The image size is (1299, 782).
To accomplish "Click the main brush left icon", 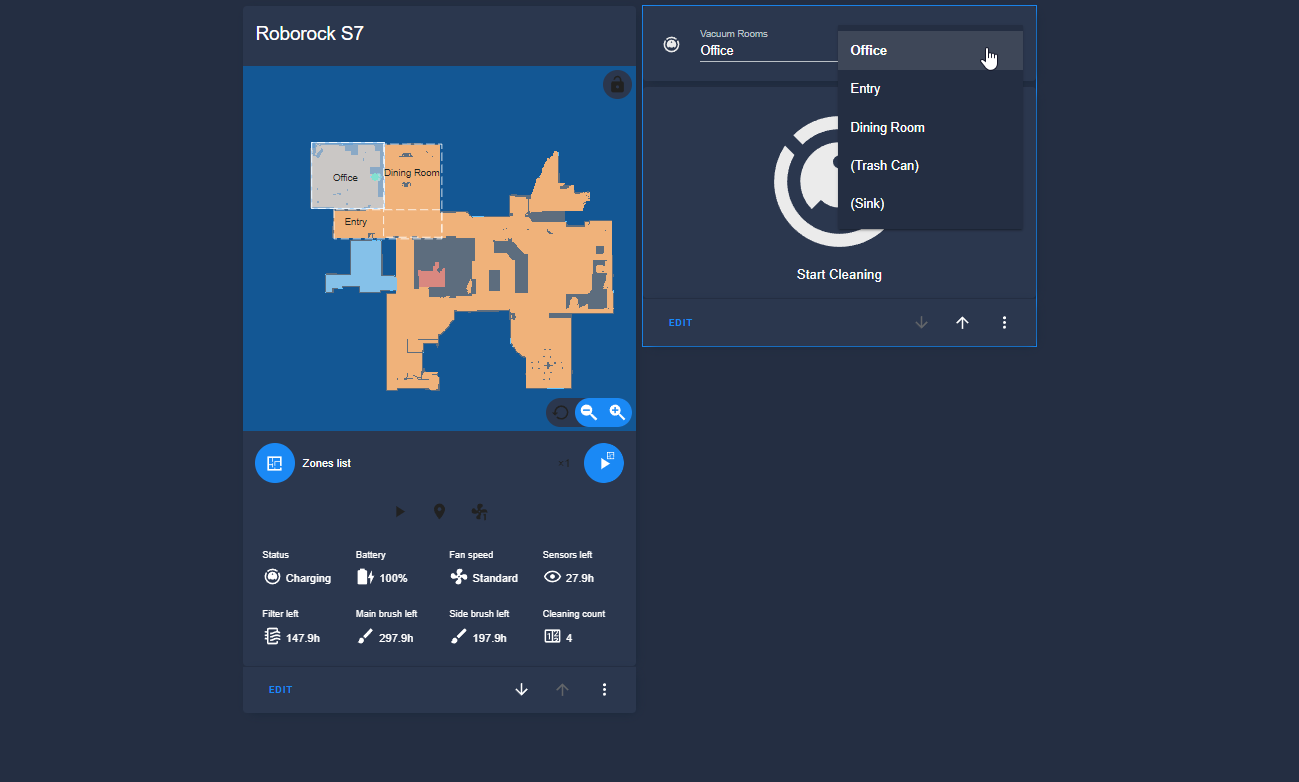I will [365, 636].
